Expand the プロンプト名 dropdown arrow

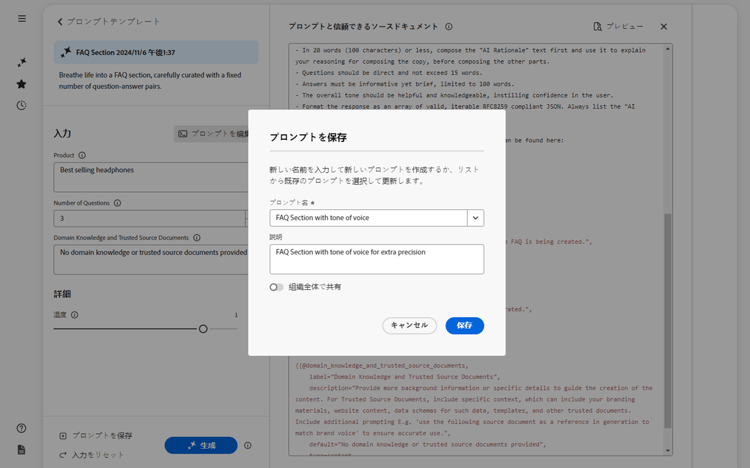pos(475,218)
